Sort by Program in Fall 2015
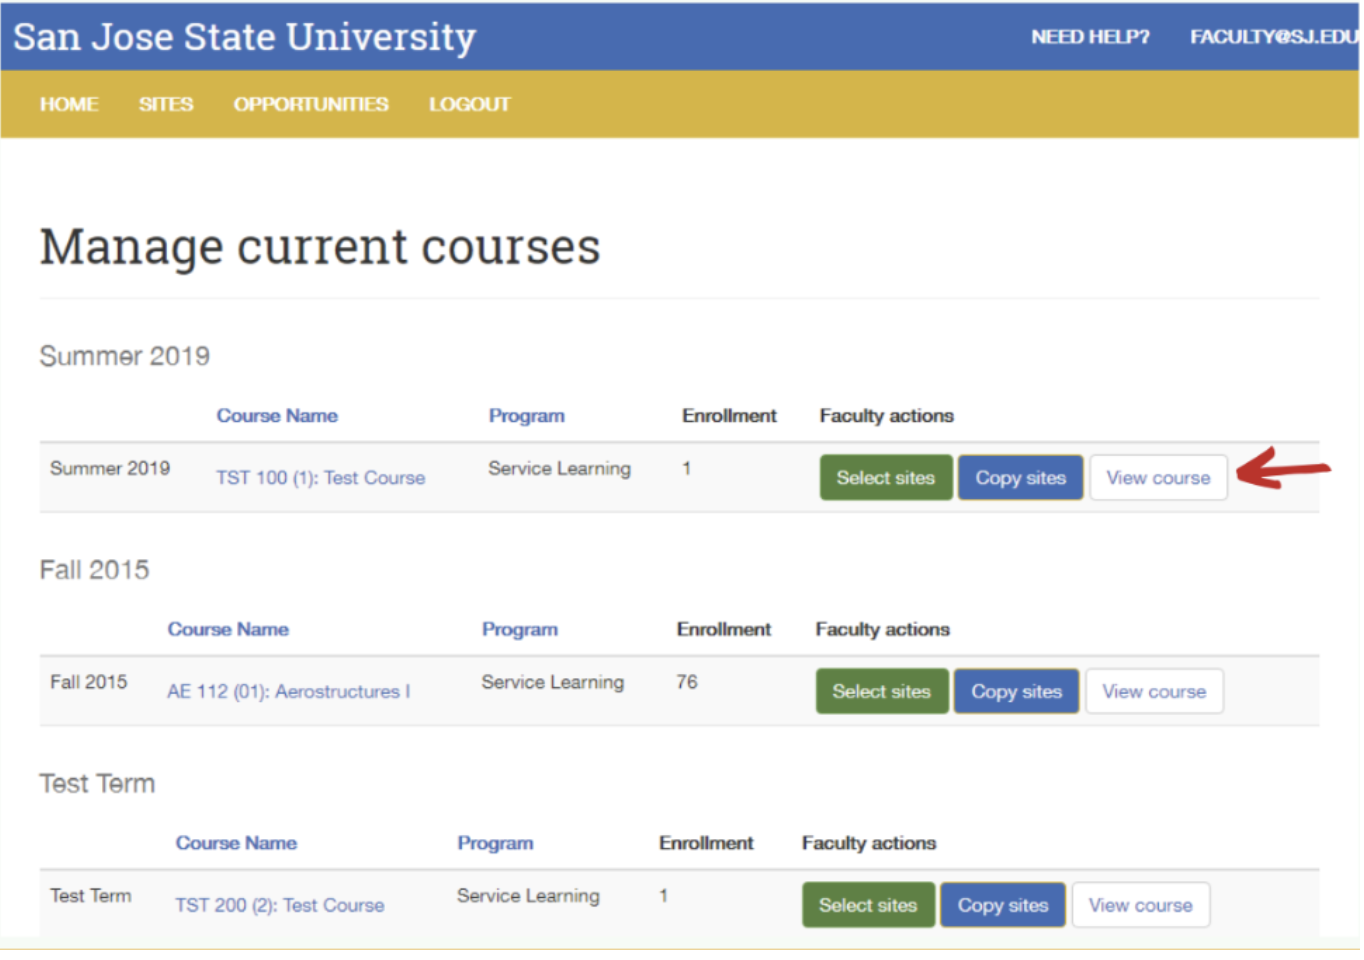Viewport: 1364px width, 960px height. pyautogui.click(x=520, y=629)
